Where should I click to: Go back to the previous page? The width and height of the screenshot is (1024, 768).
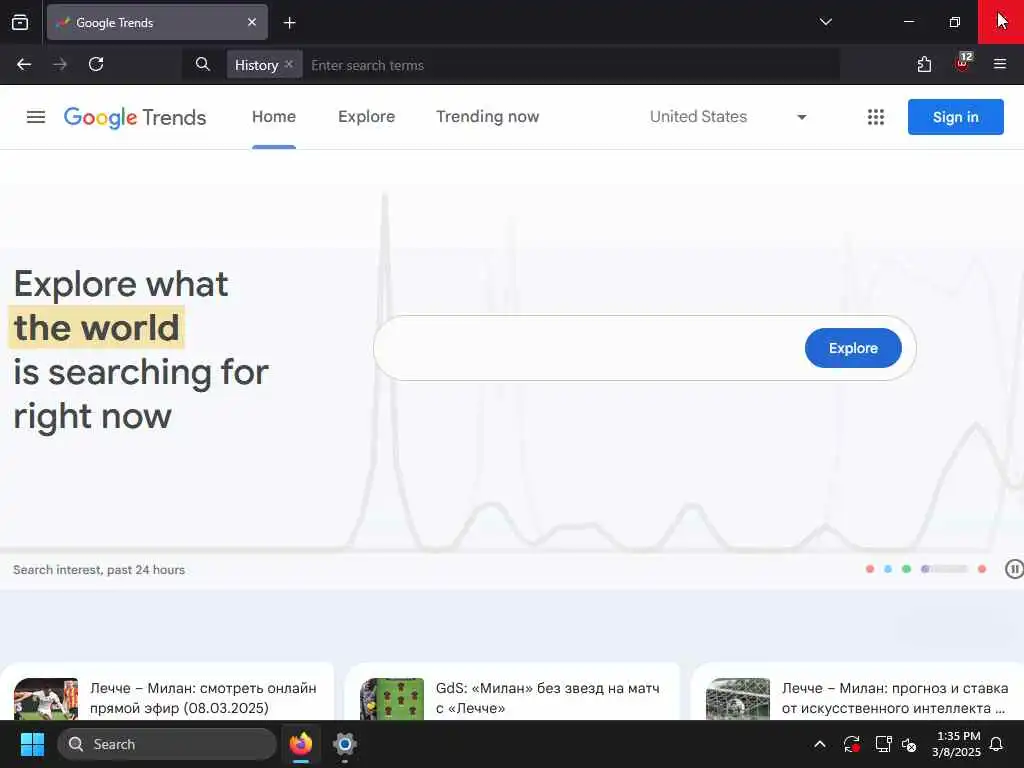pyautogui.click(x=24, y=64)
